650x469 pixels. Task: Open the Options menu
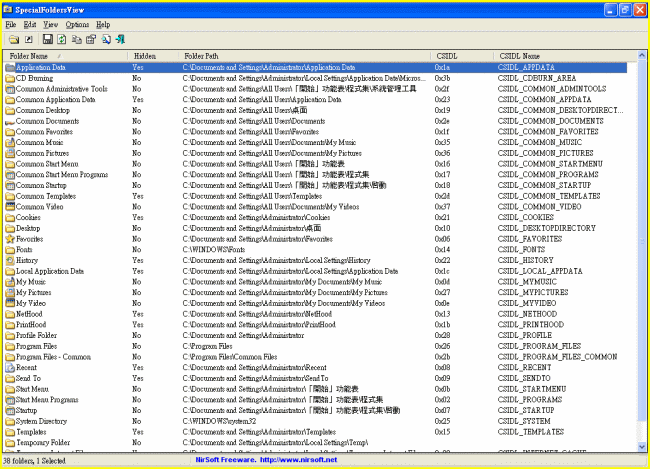(77, 23)
